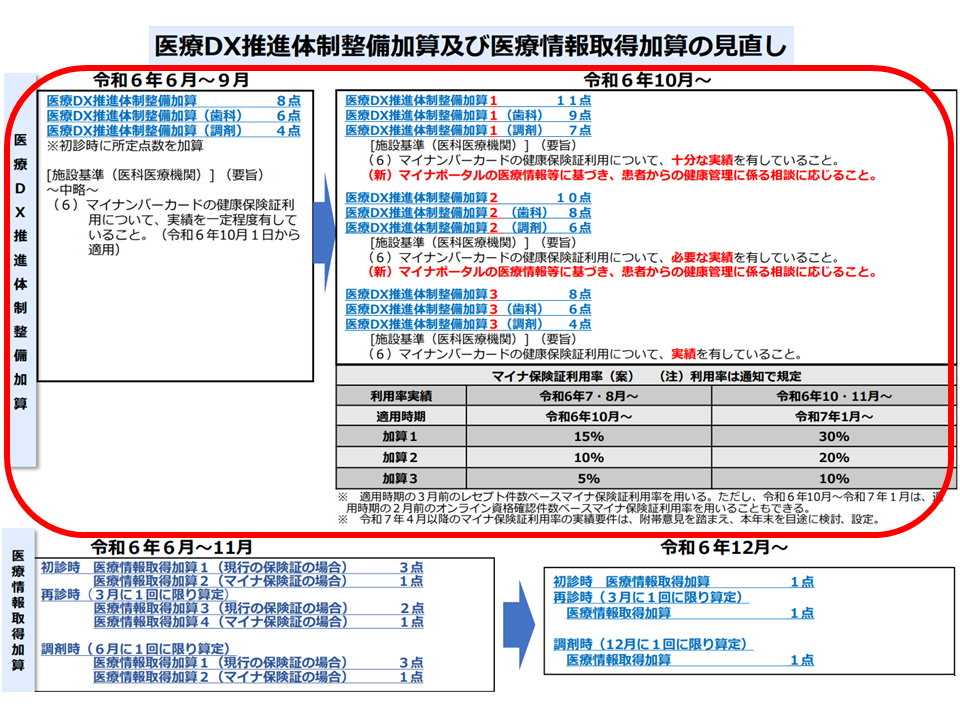Select the line "医療DX推進体制整備加算1（歯科）"
This screenshot has height=720, width=960.
468,115
